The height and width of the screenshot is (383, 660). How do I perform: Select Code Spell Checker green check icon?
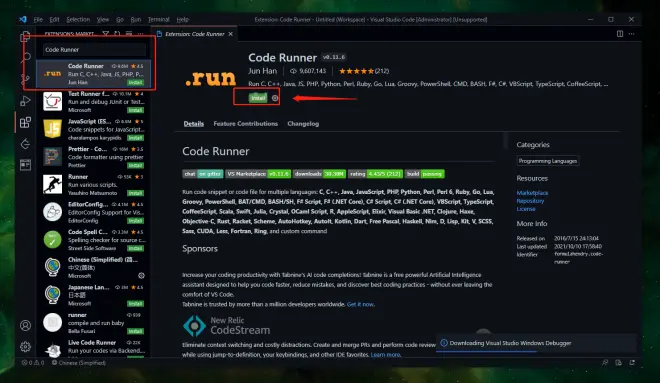point(53,239)
